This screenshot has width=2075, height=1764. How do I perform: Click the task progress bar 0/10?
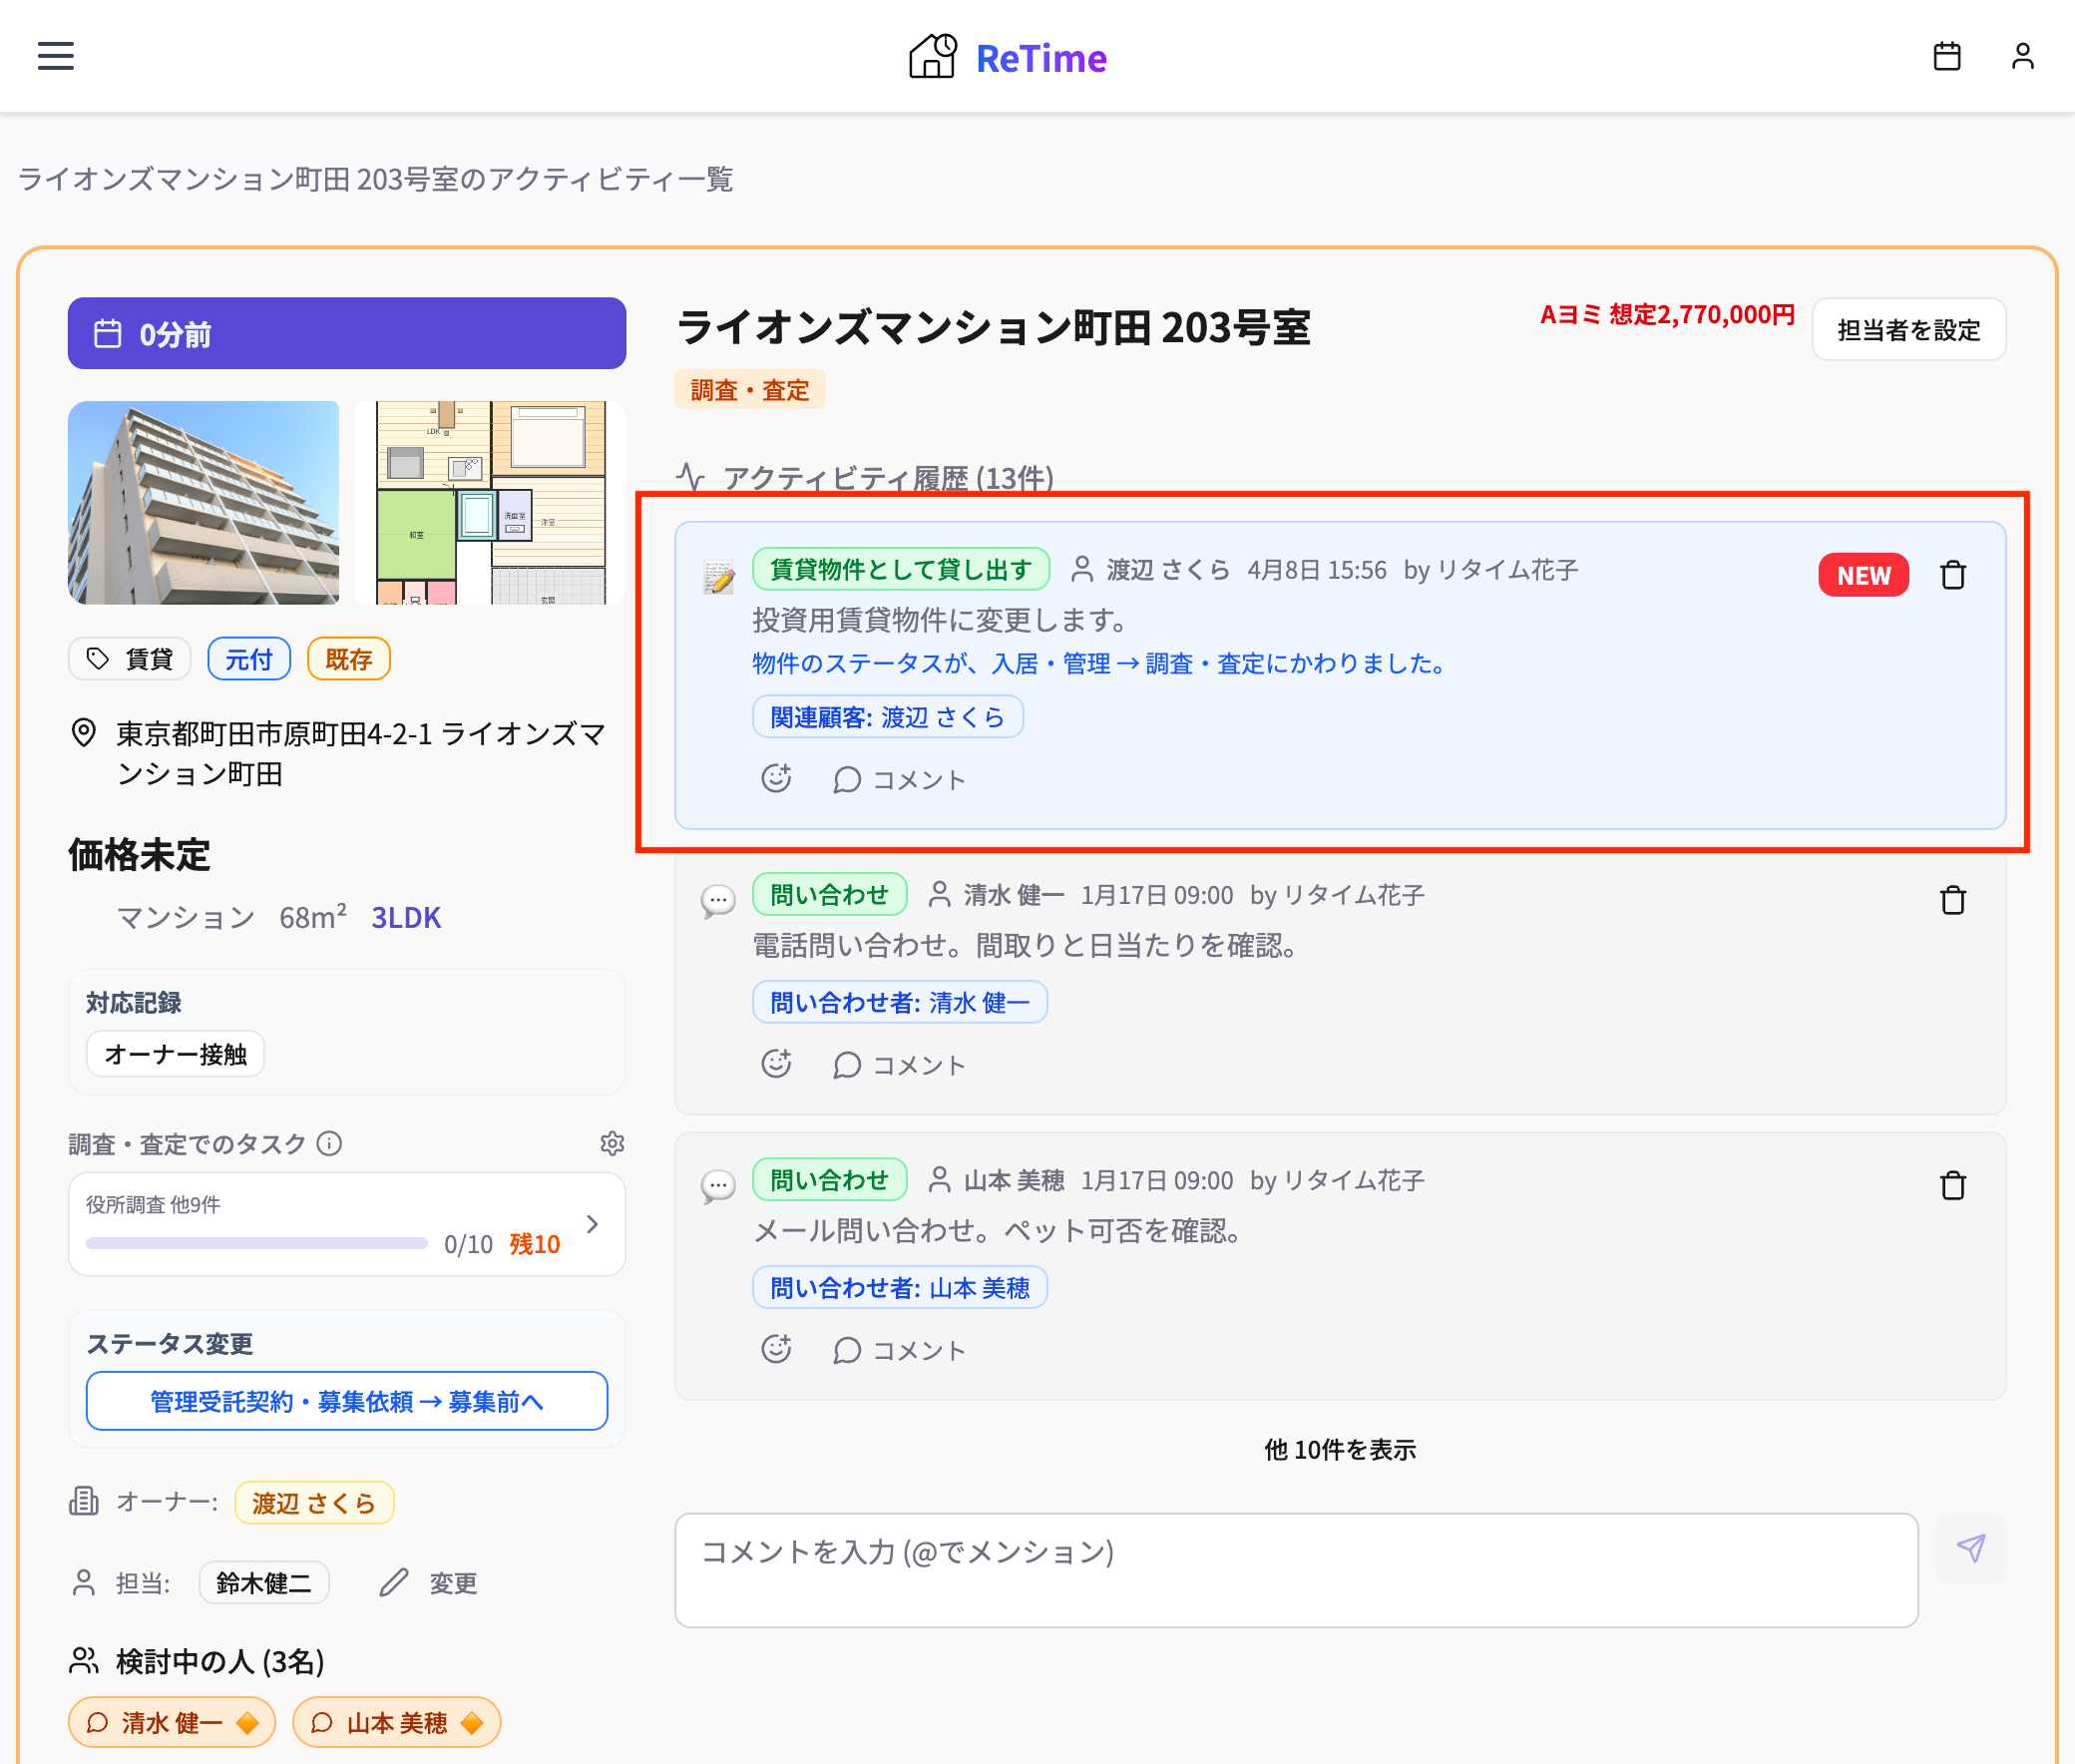[x=257, y=1243]
